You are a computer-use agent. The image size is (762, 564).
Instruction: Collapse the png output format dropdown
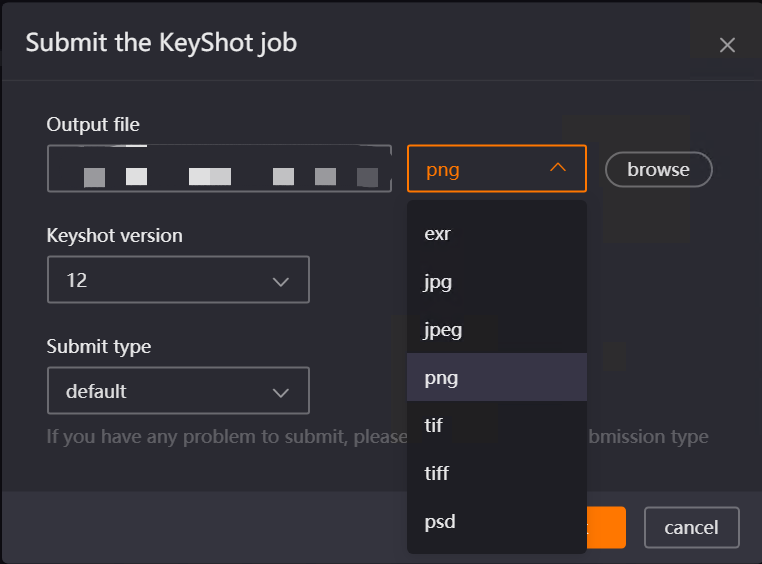pyautogui.click(x=497, y=169)
